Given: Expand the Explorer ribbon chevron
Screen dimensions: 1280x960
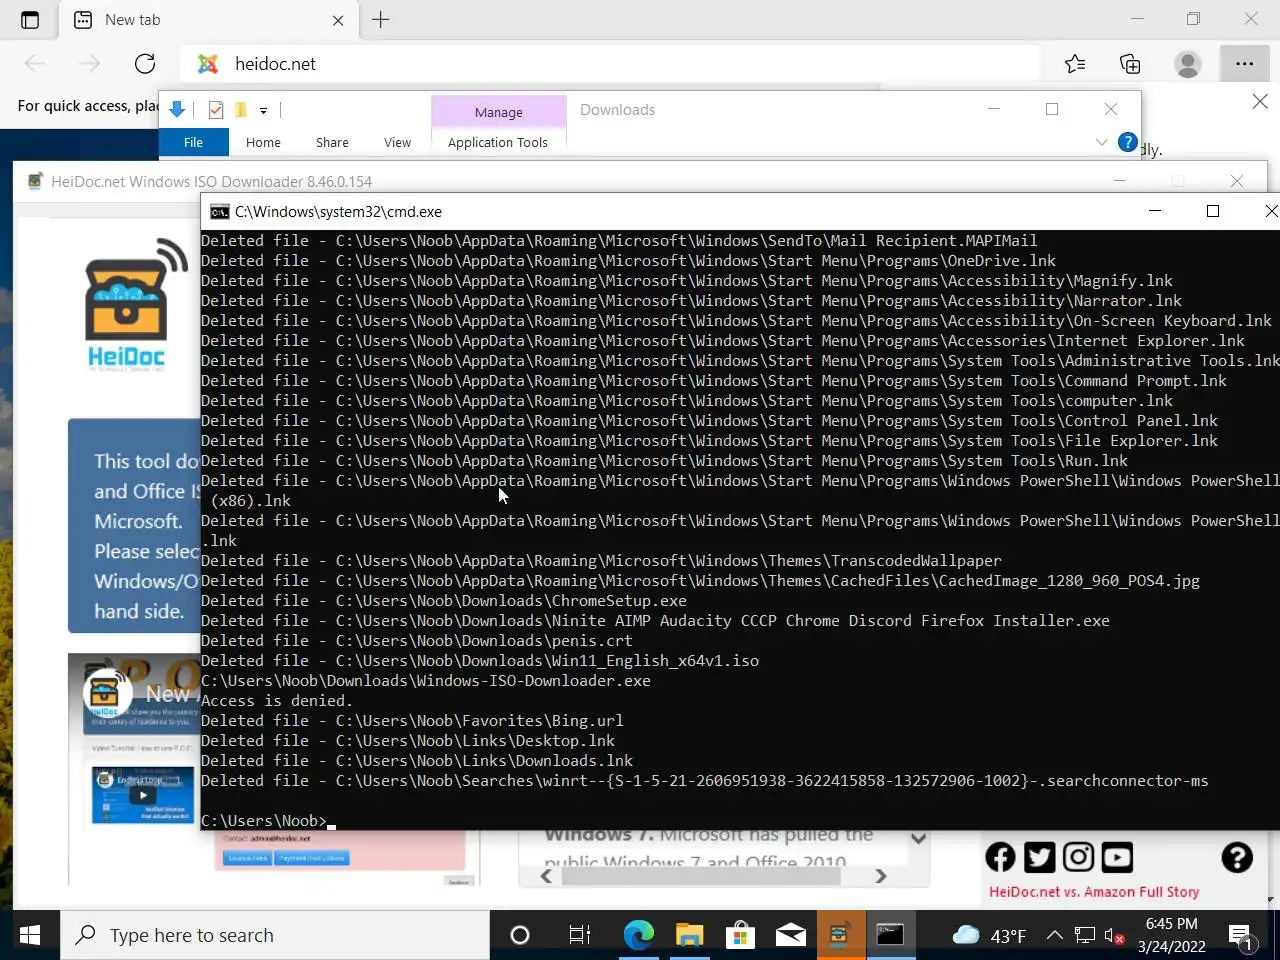Looking at the screenshot, I should (x=1101, y=142).
